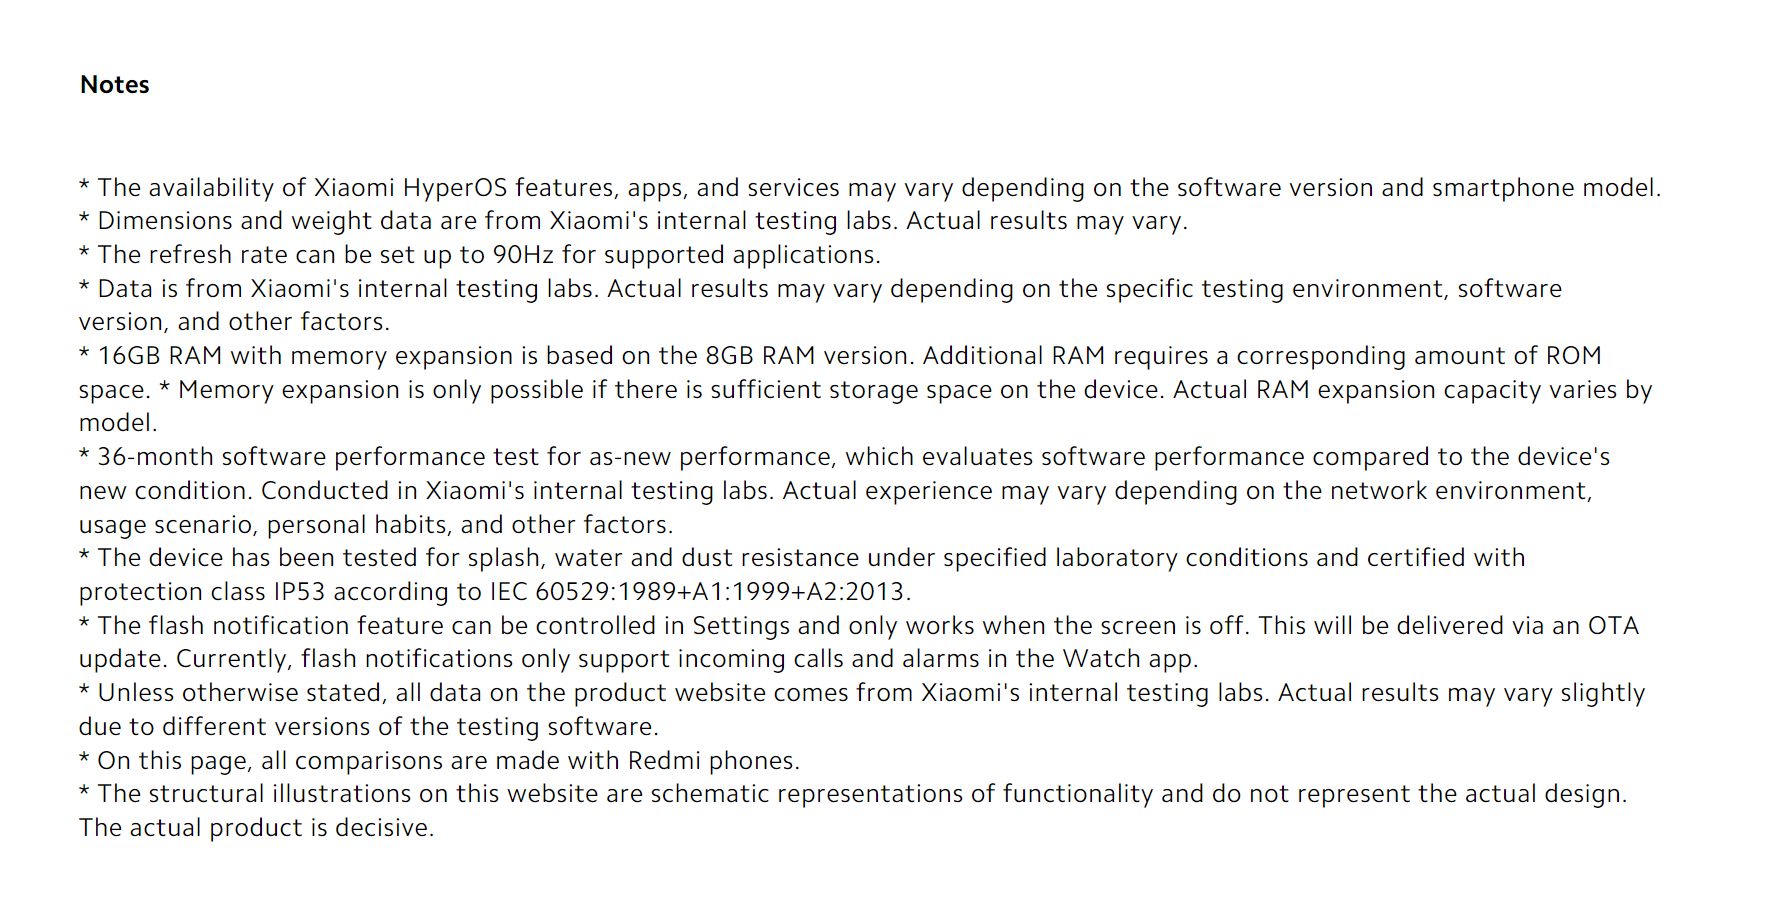This screenshot has height=920, width=1768.
Task: Click the line starting 'new condition. Conducted'
Action: pos(835,491)
